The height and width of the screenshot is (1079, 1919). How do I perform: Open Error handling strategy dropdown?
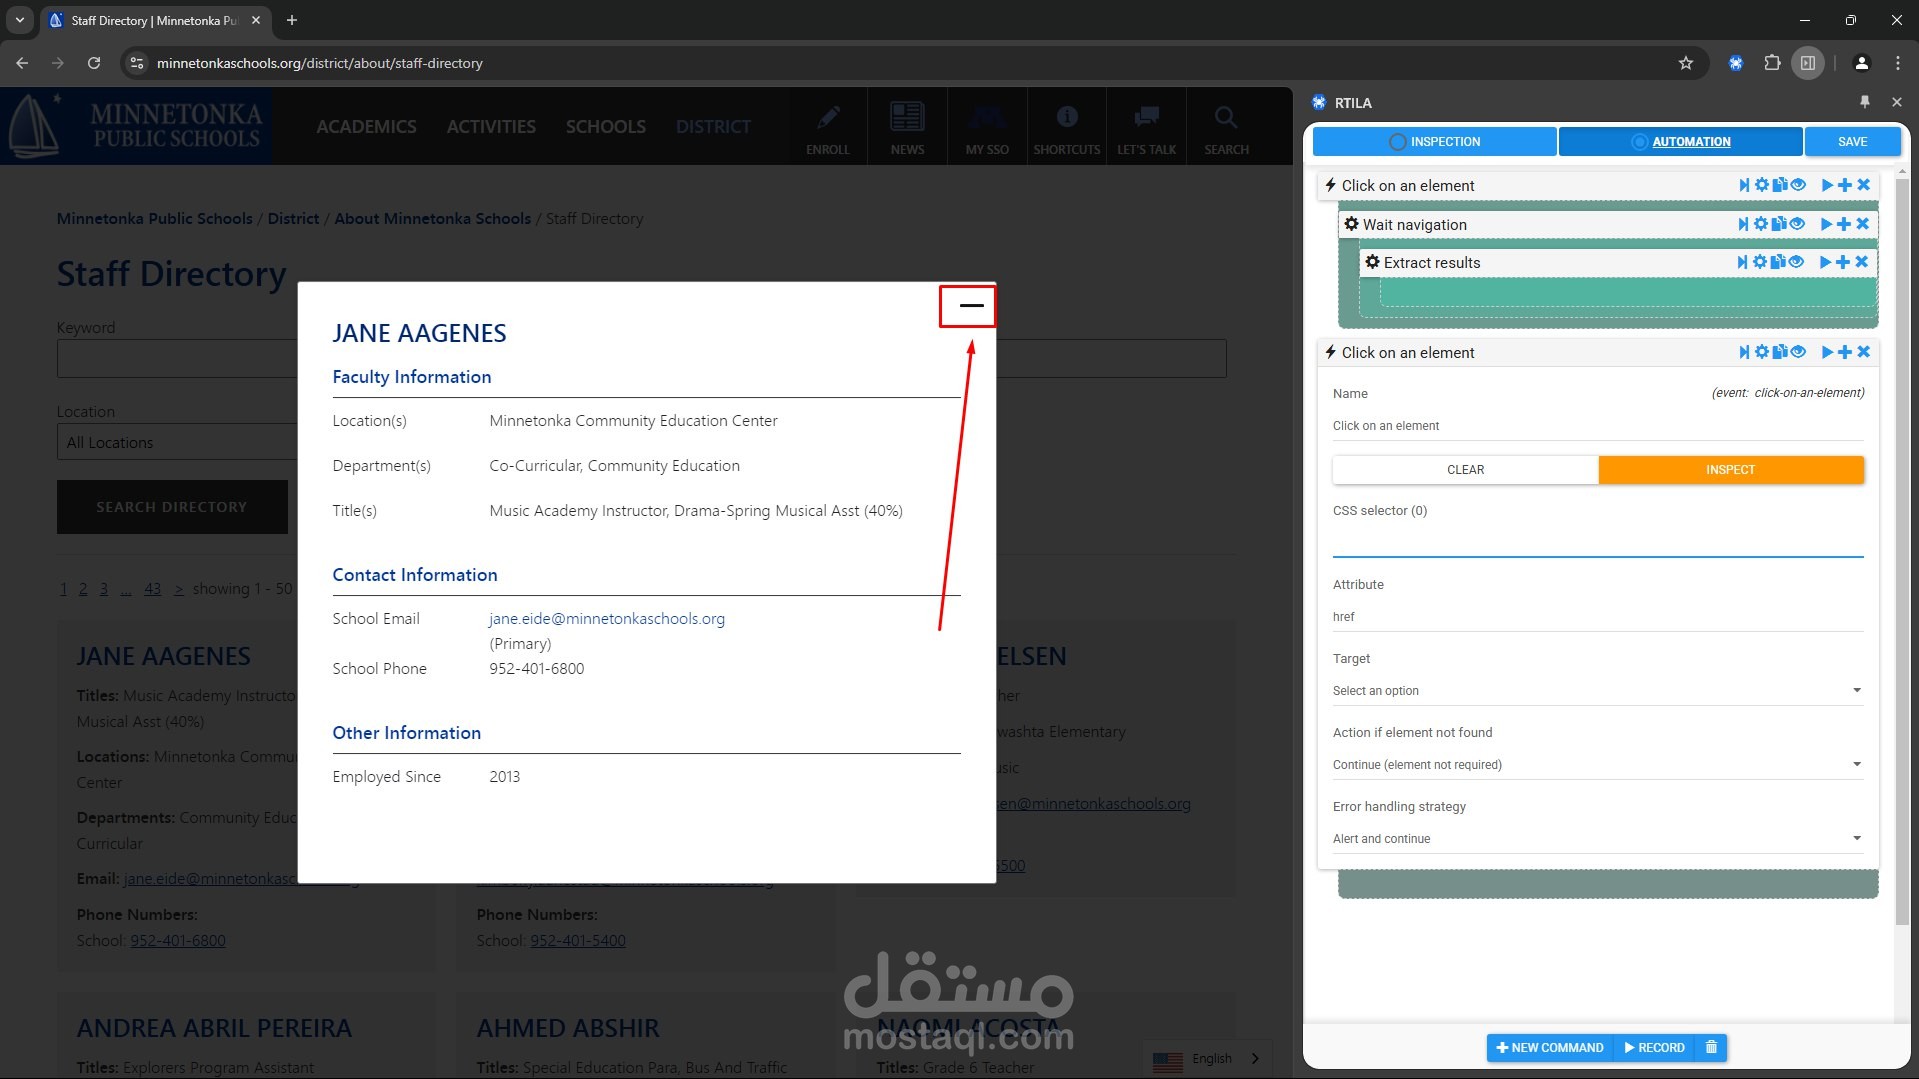point(1597,839)
